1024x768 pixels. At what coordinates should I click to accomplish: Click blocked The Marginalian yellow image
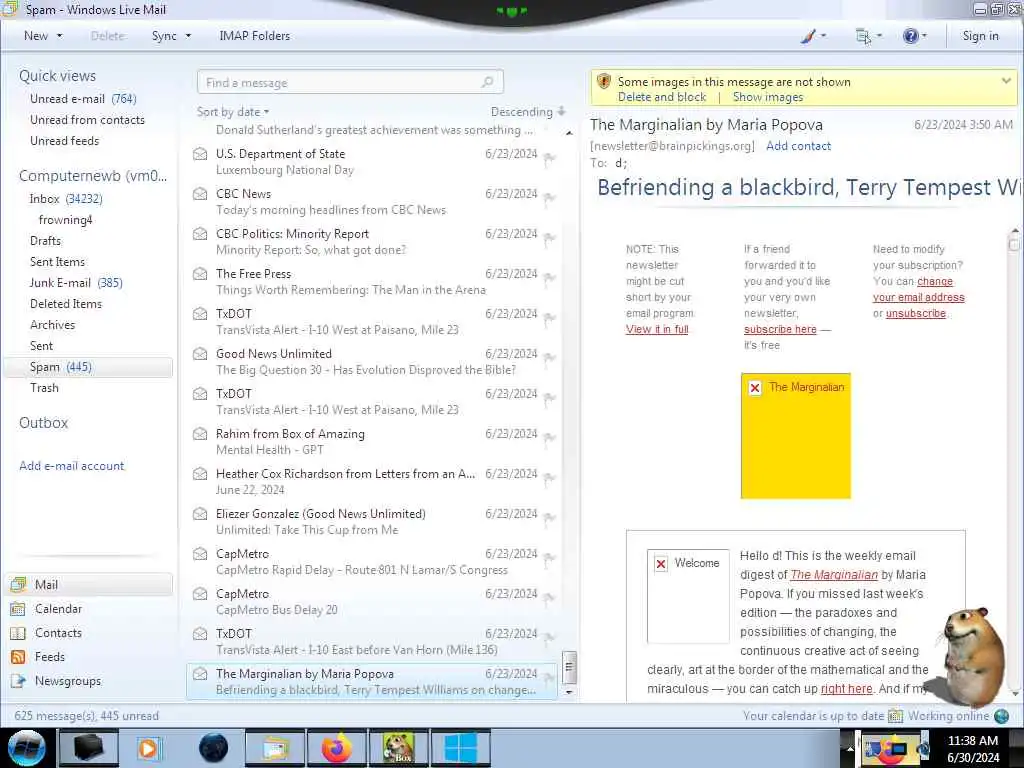point(795,436)
